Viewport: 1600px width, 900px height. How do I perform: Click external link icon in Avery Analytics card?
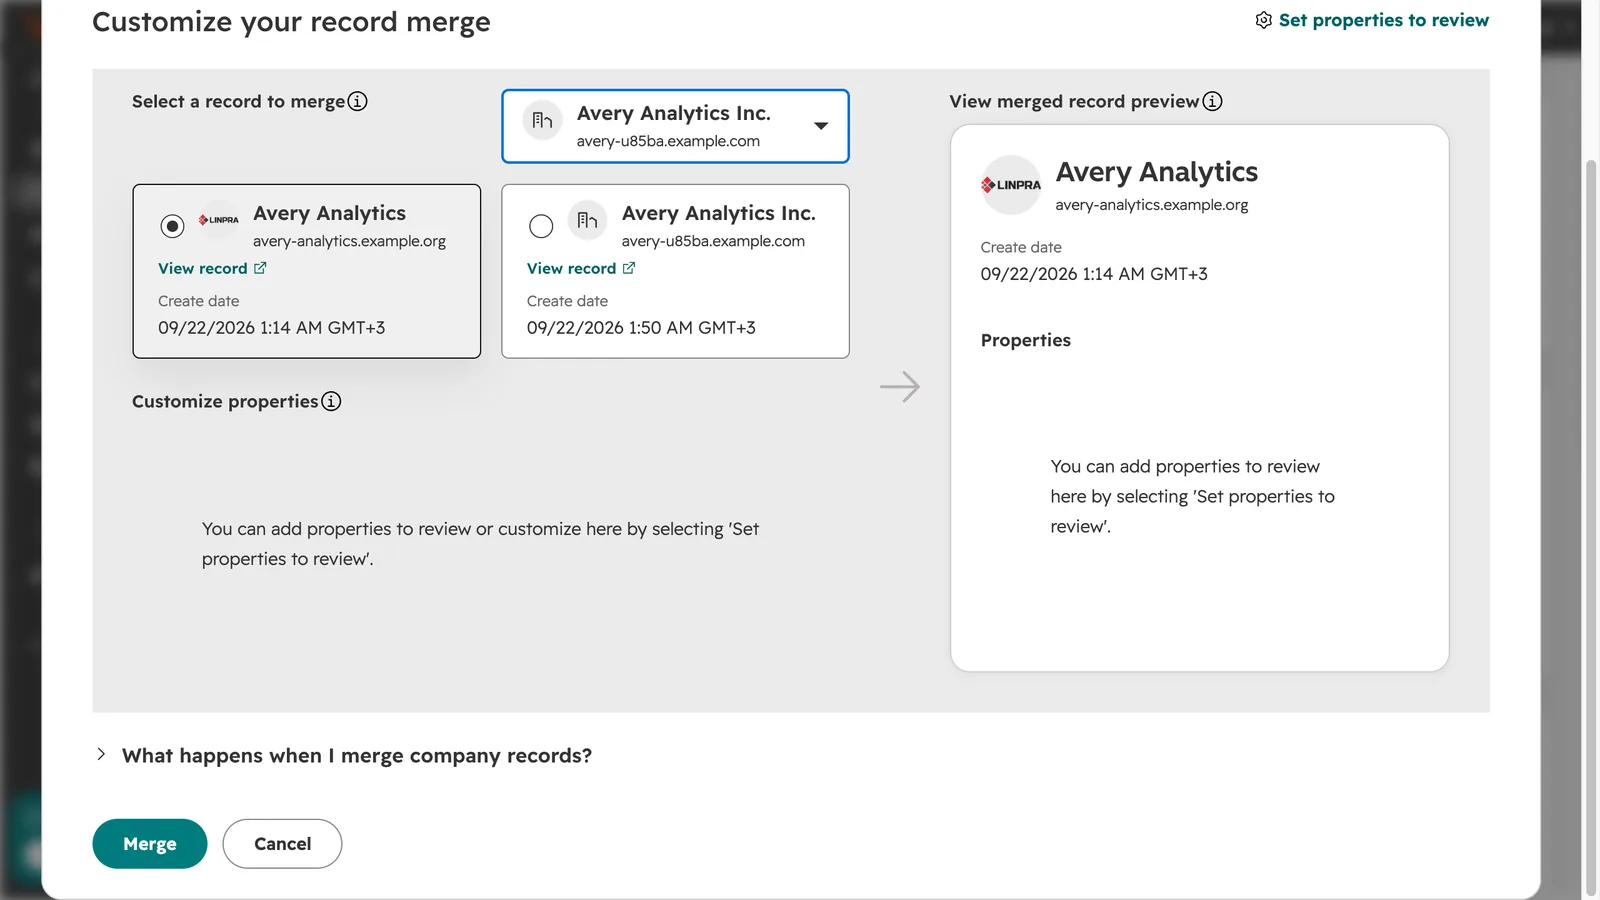coord(260,268)
